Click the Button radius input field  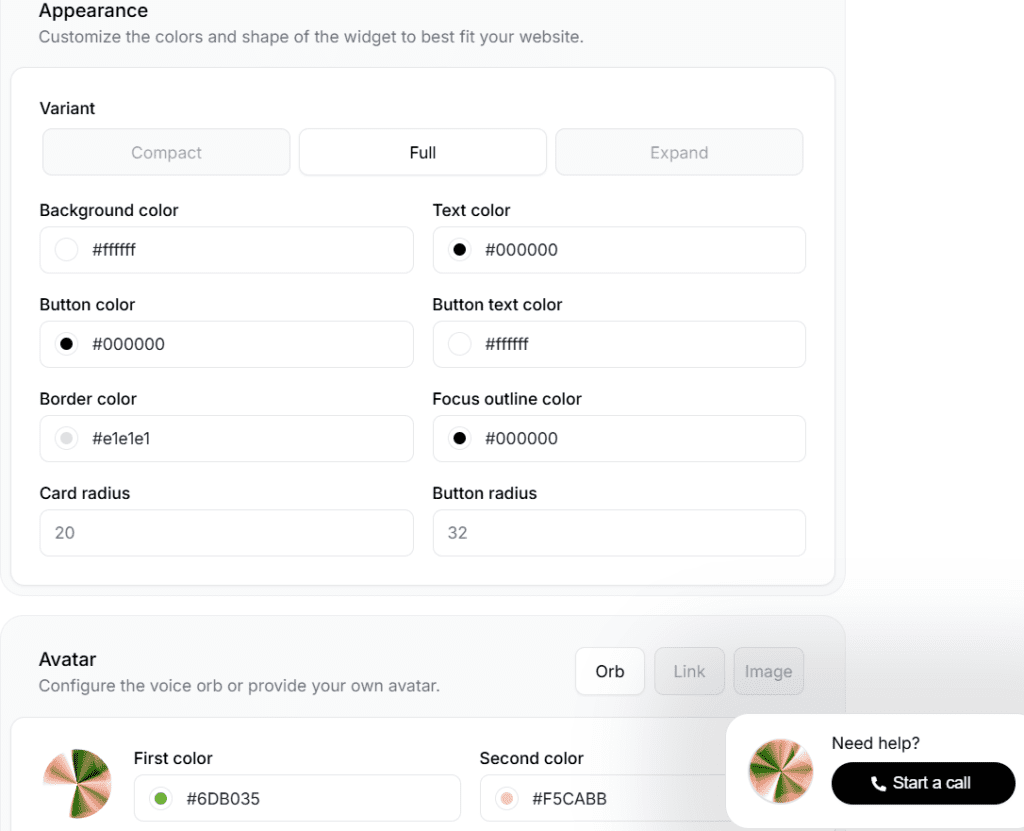pos(619,533)
